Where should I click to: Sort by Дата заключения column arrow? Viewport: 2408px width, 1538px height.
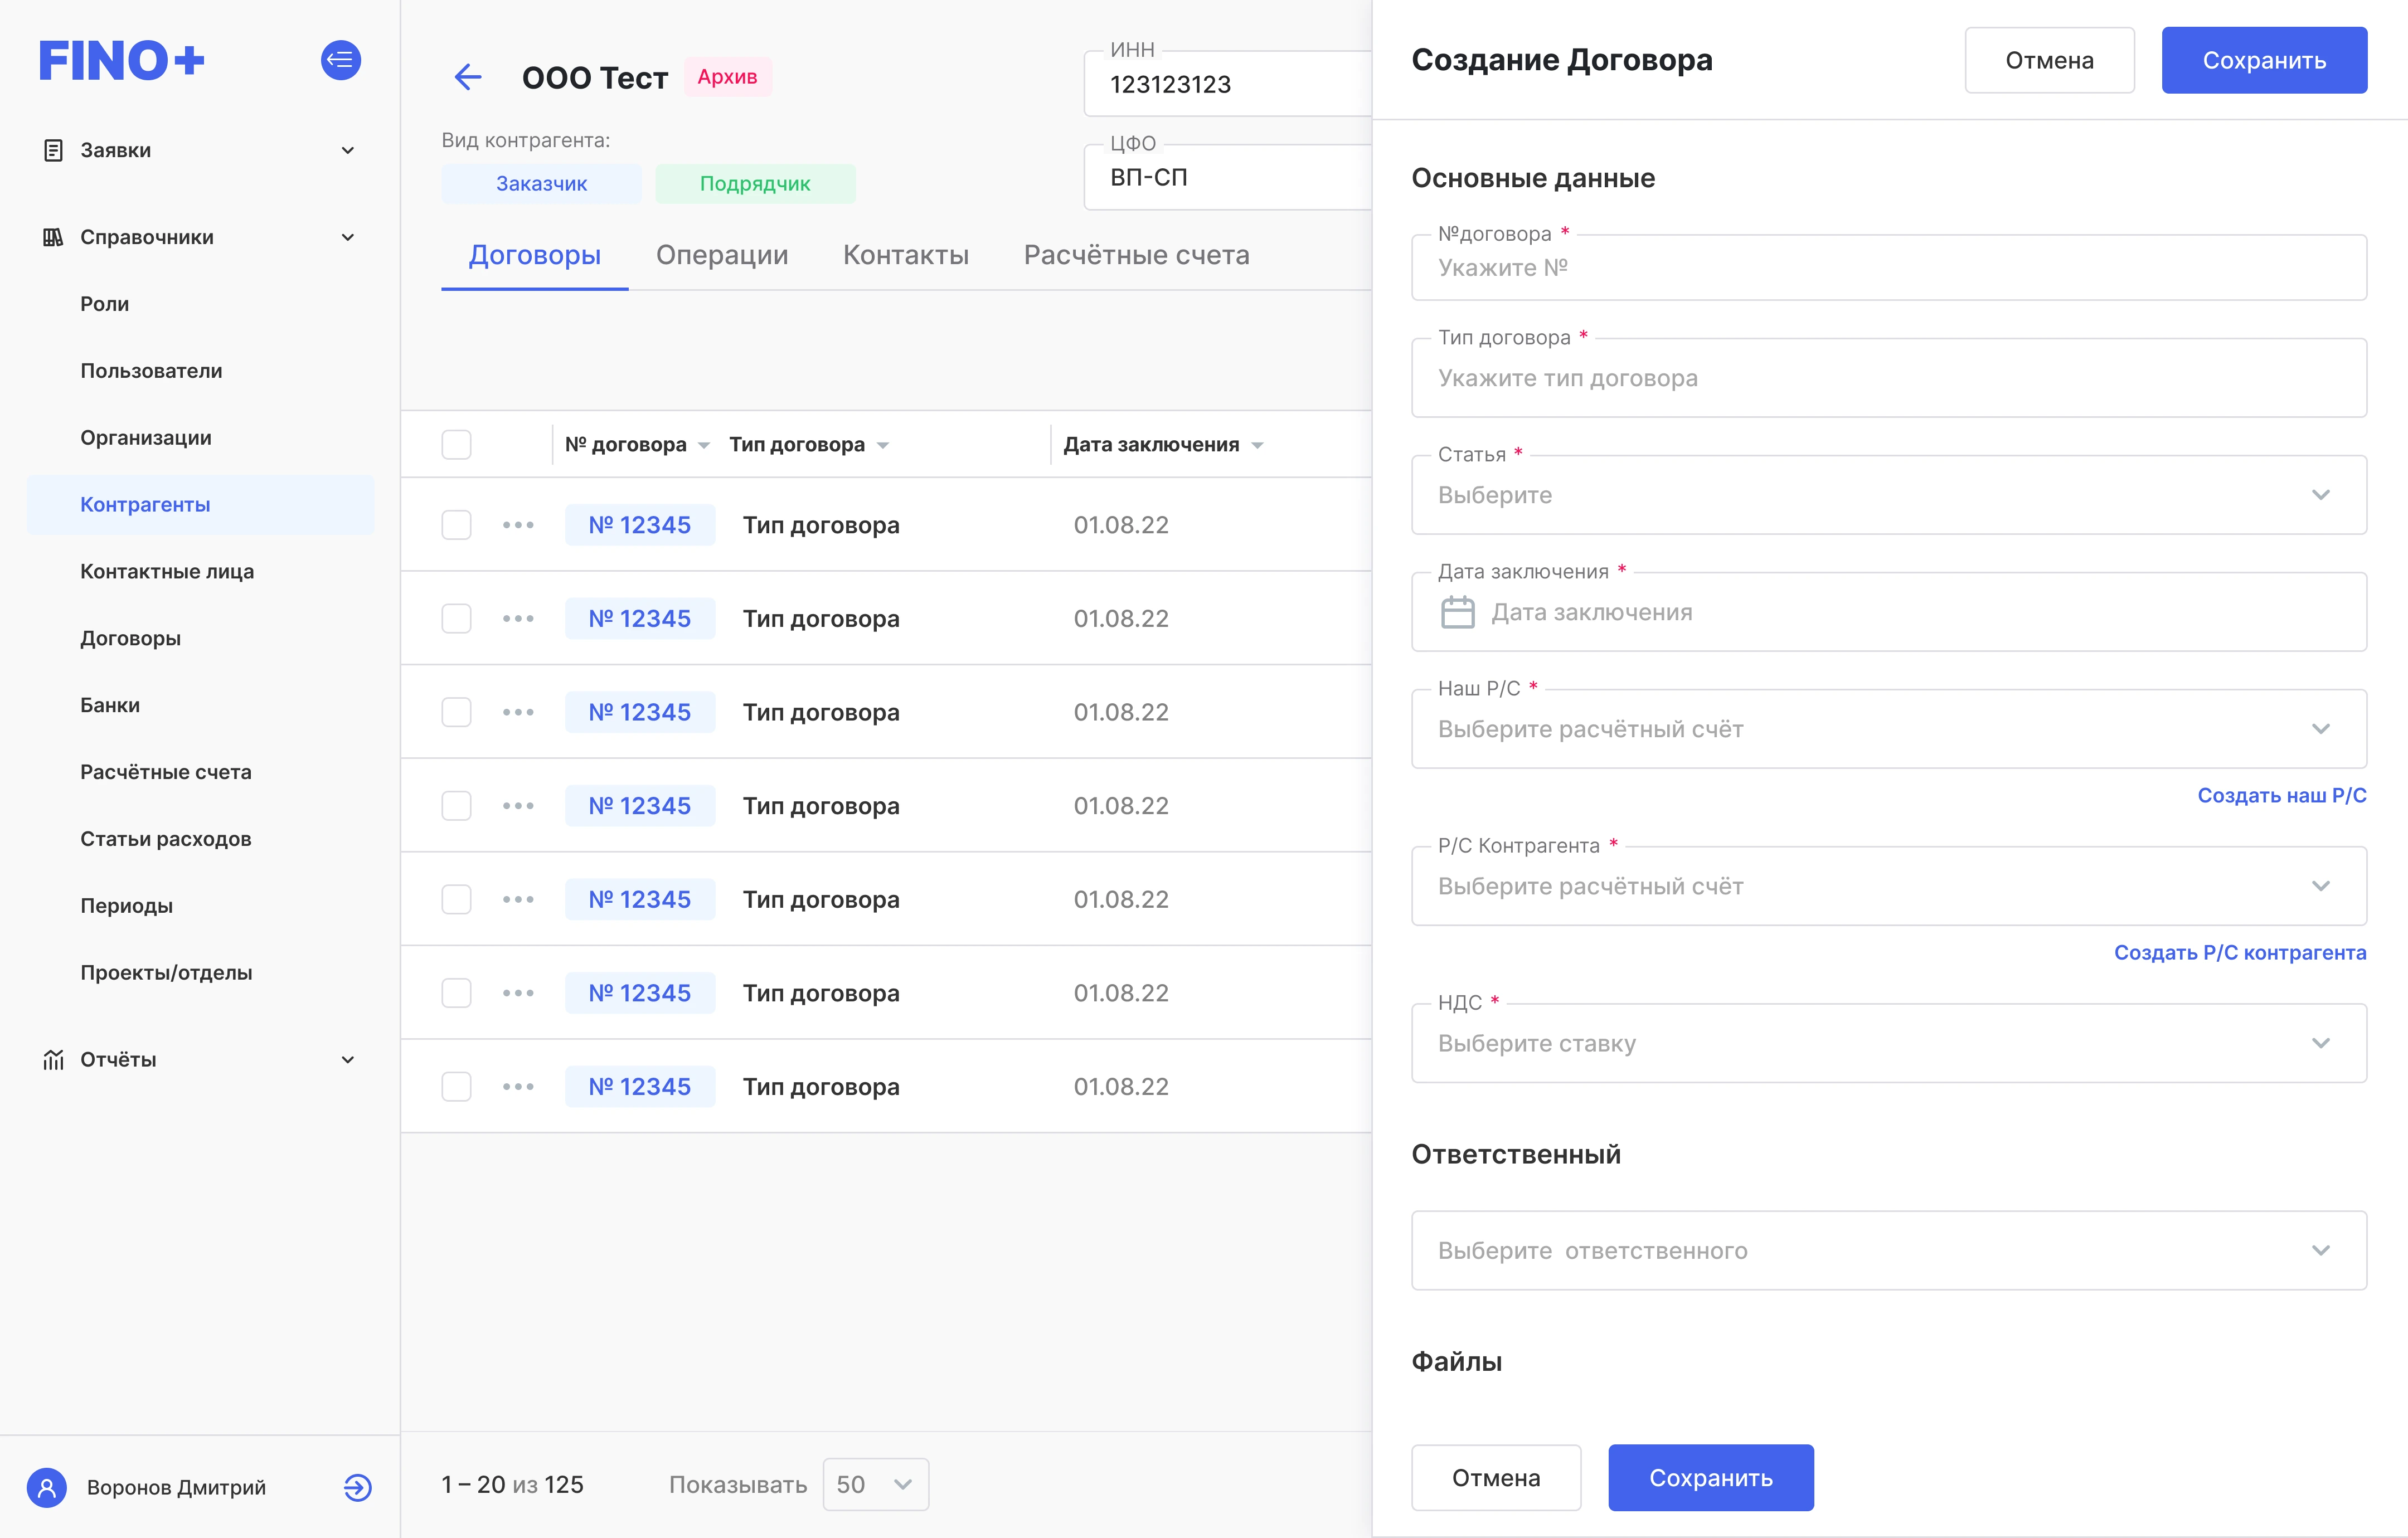point(1257,446)
